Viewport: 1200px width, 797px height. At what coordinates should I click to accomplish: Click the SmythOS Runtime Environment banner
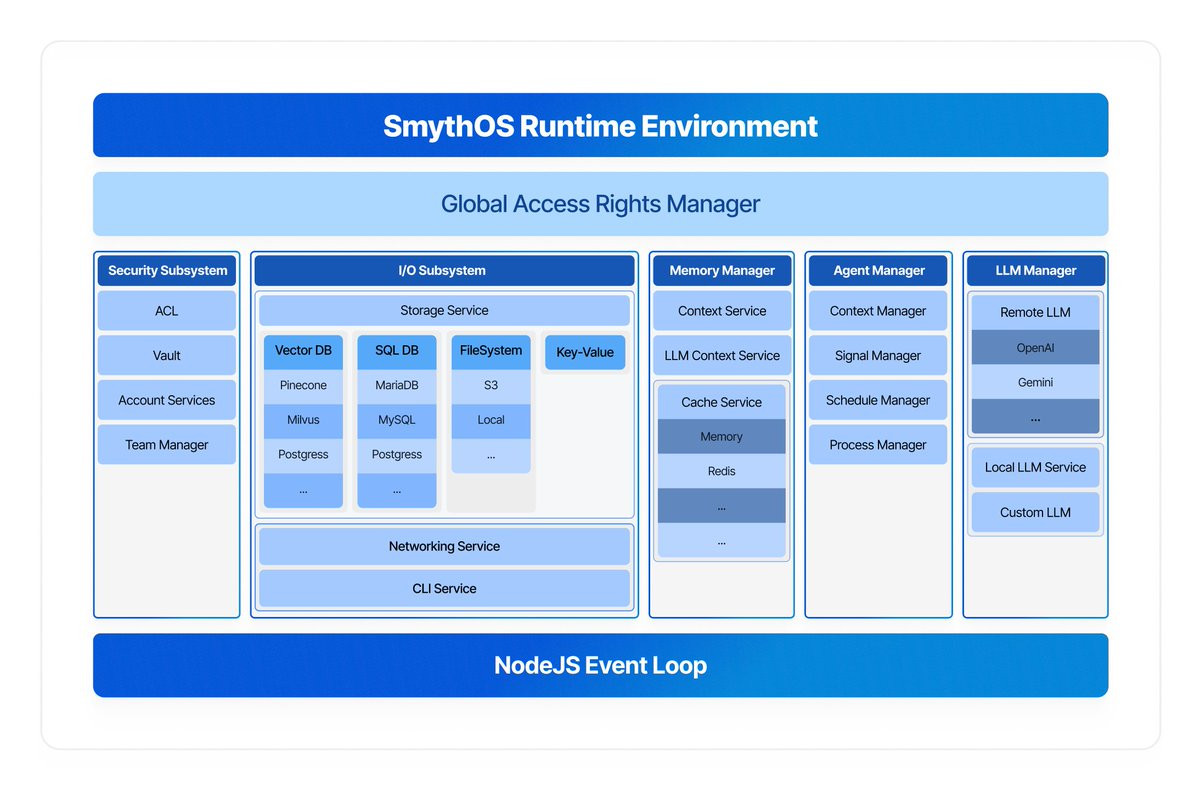[600, 125]
